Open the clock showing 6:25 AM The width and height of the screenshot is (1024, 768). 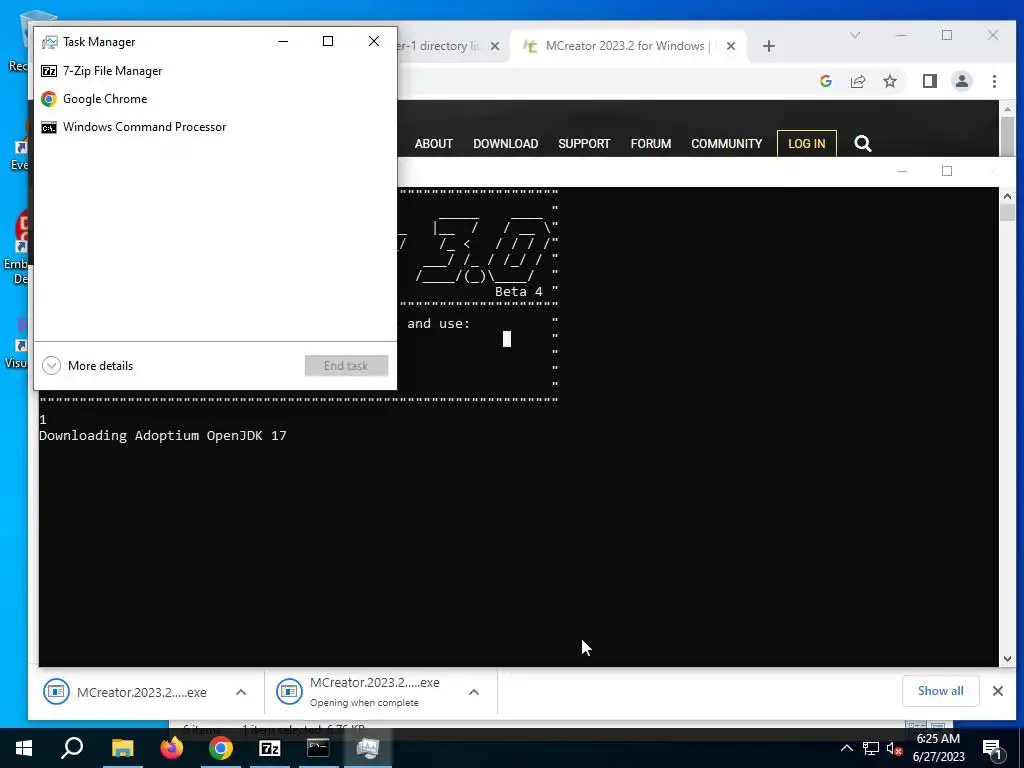938,748
